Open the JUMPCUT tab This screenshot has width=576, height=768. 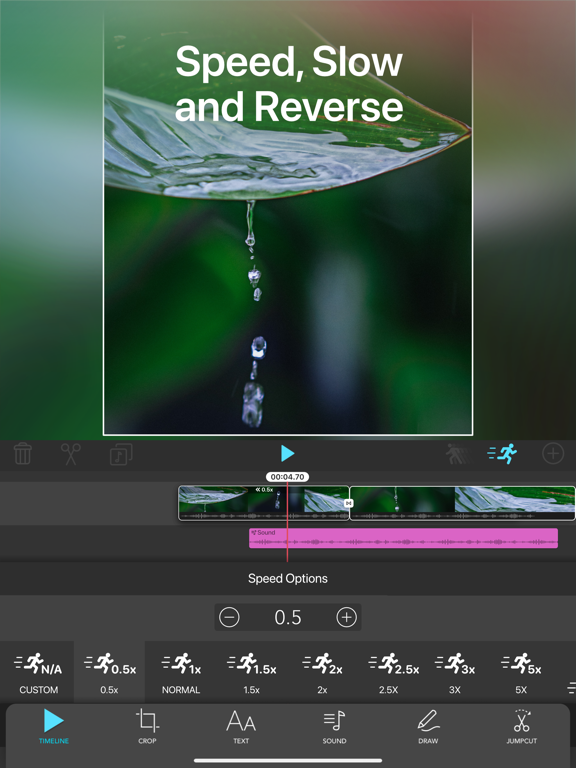pos(522,726)
